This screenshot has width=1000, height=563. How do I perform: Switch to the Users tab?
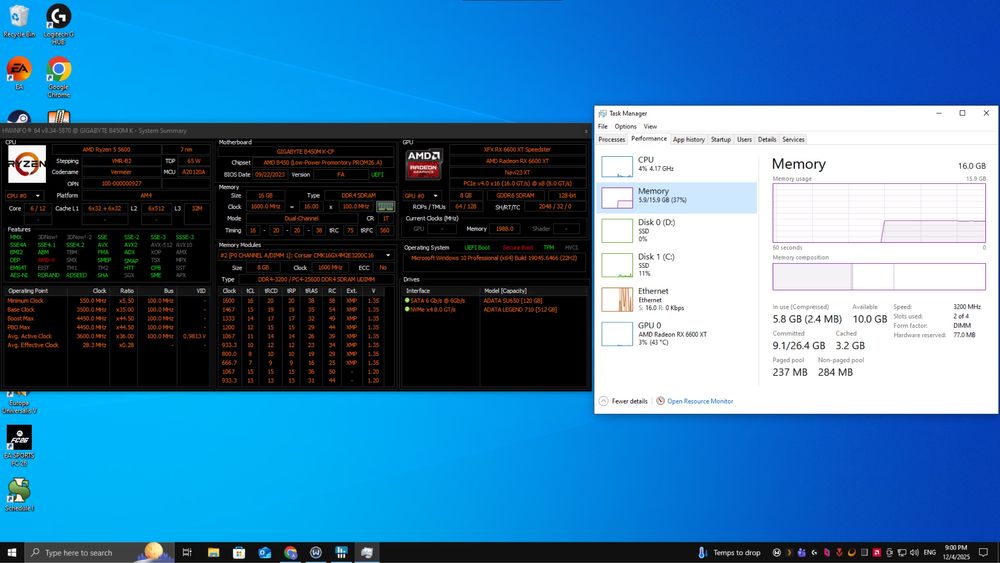[x=744, y=140]
